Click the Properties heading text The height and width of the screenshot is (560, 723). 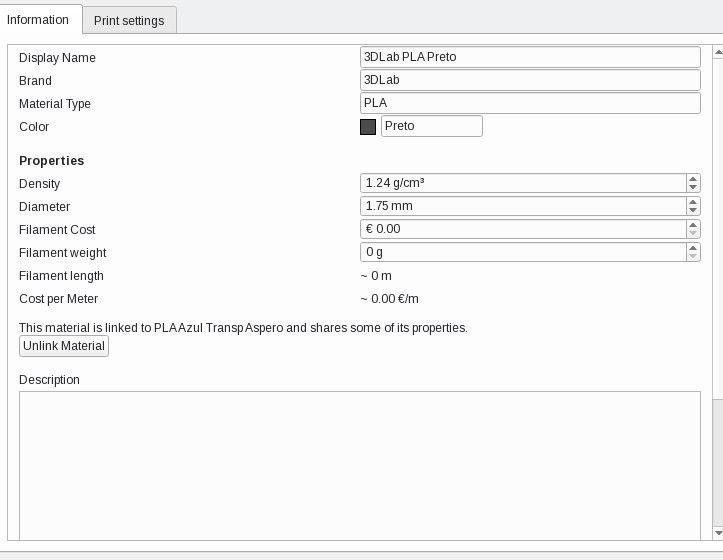[52, 161]
